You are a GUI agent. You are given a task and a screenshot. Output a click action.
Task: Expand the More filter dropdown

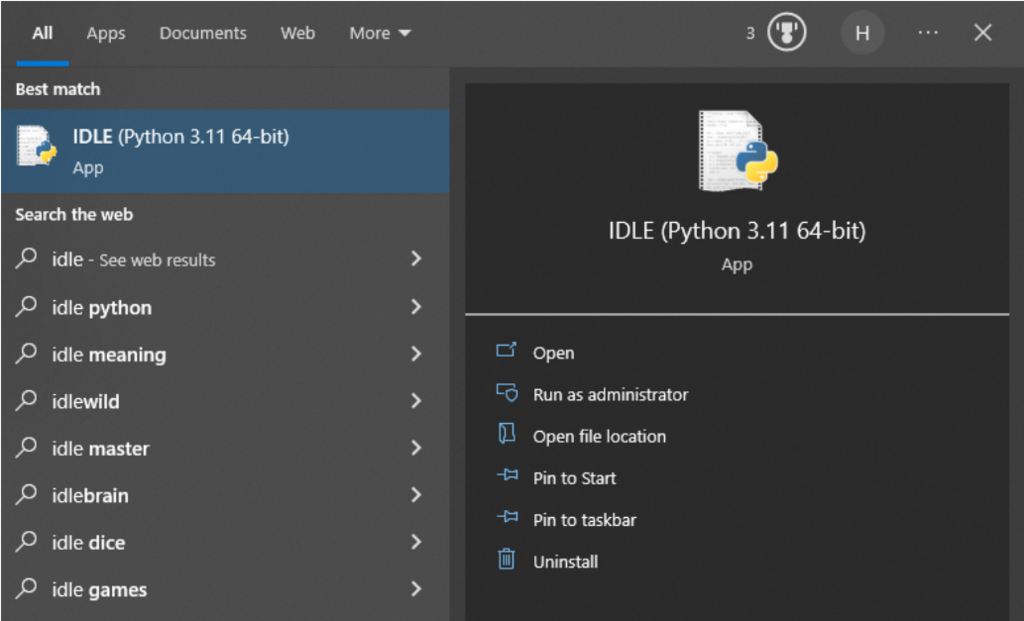pos(380,33)
